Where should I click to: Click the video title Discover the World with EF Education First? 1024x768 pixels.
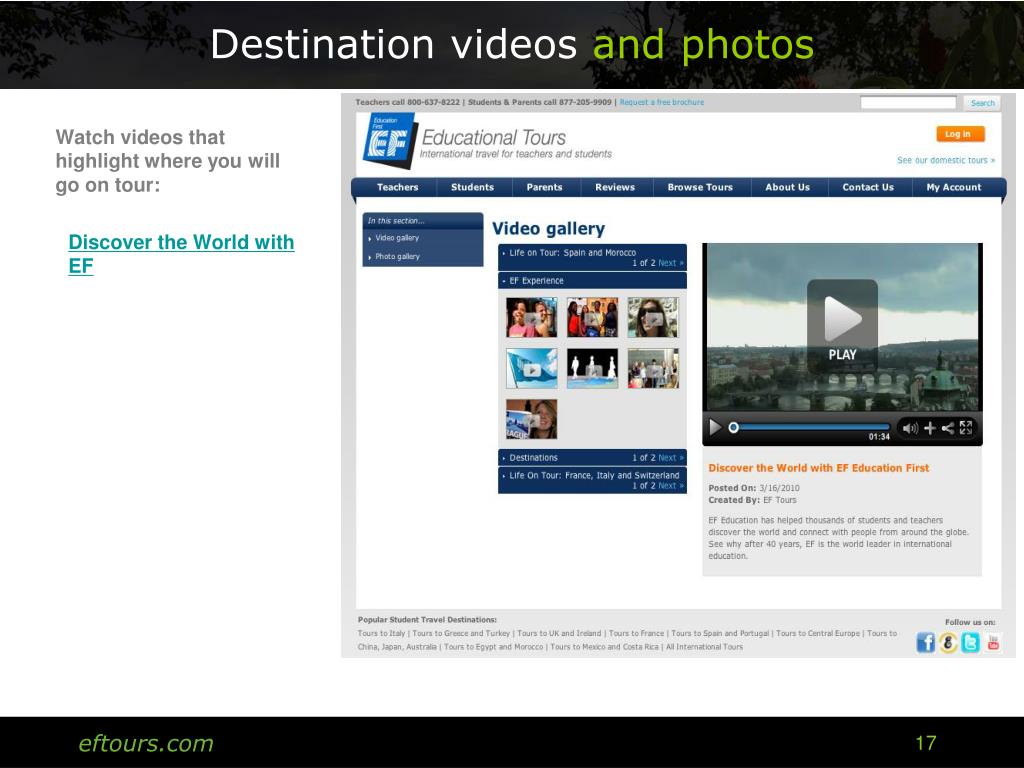click(818, 468)
